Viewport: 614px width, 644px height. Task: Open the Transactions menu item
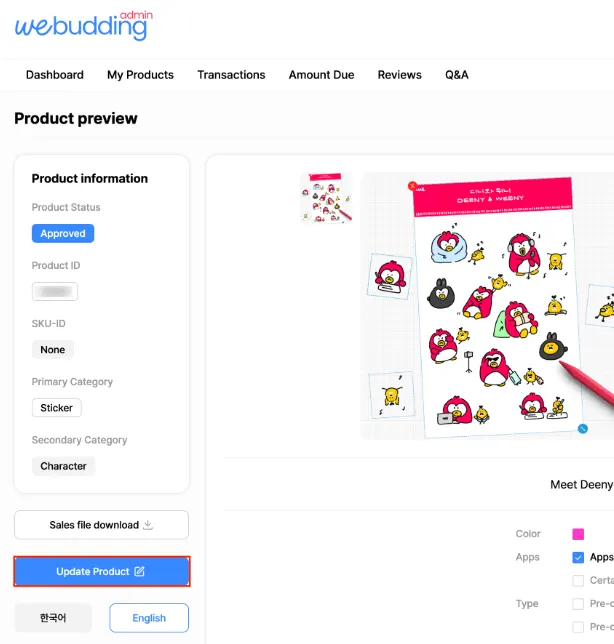[x=231, y=75]
